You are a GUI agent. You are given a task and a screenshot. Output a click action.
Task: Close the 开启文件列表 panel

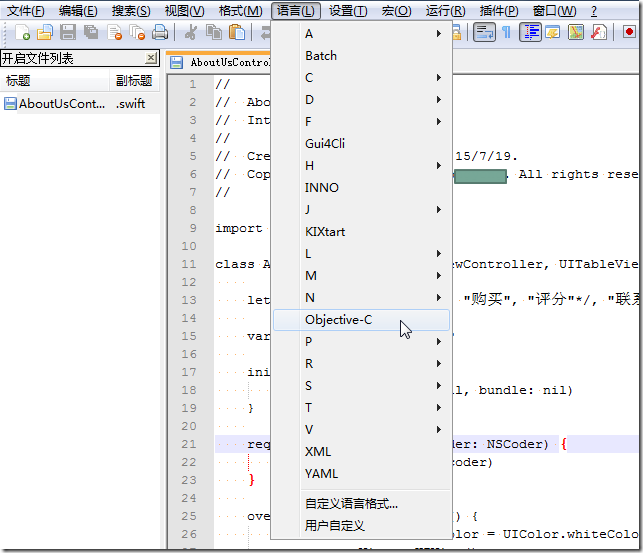tap(151, 58)
